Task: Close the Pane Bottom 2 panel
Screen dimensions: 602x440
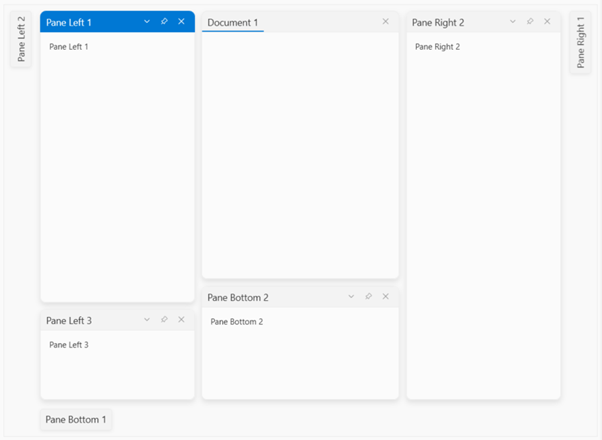Action: click(386, 296)
